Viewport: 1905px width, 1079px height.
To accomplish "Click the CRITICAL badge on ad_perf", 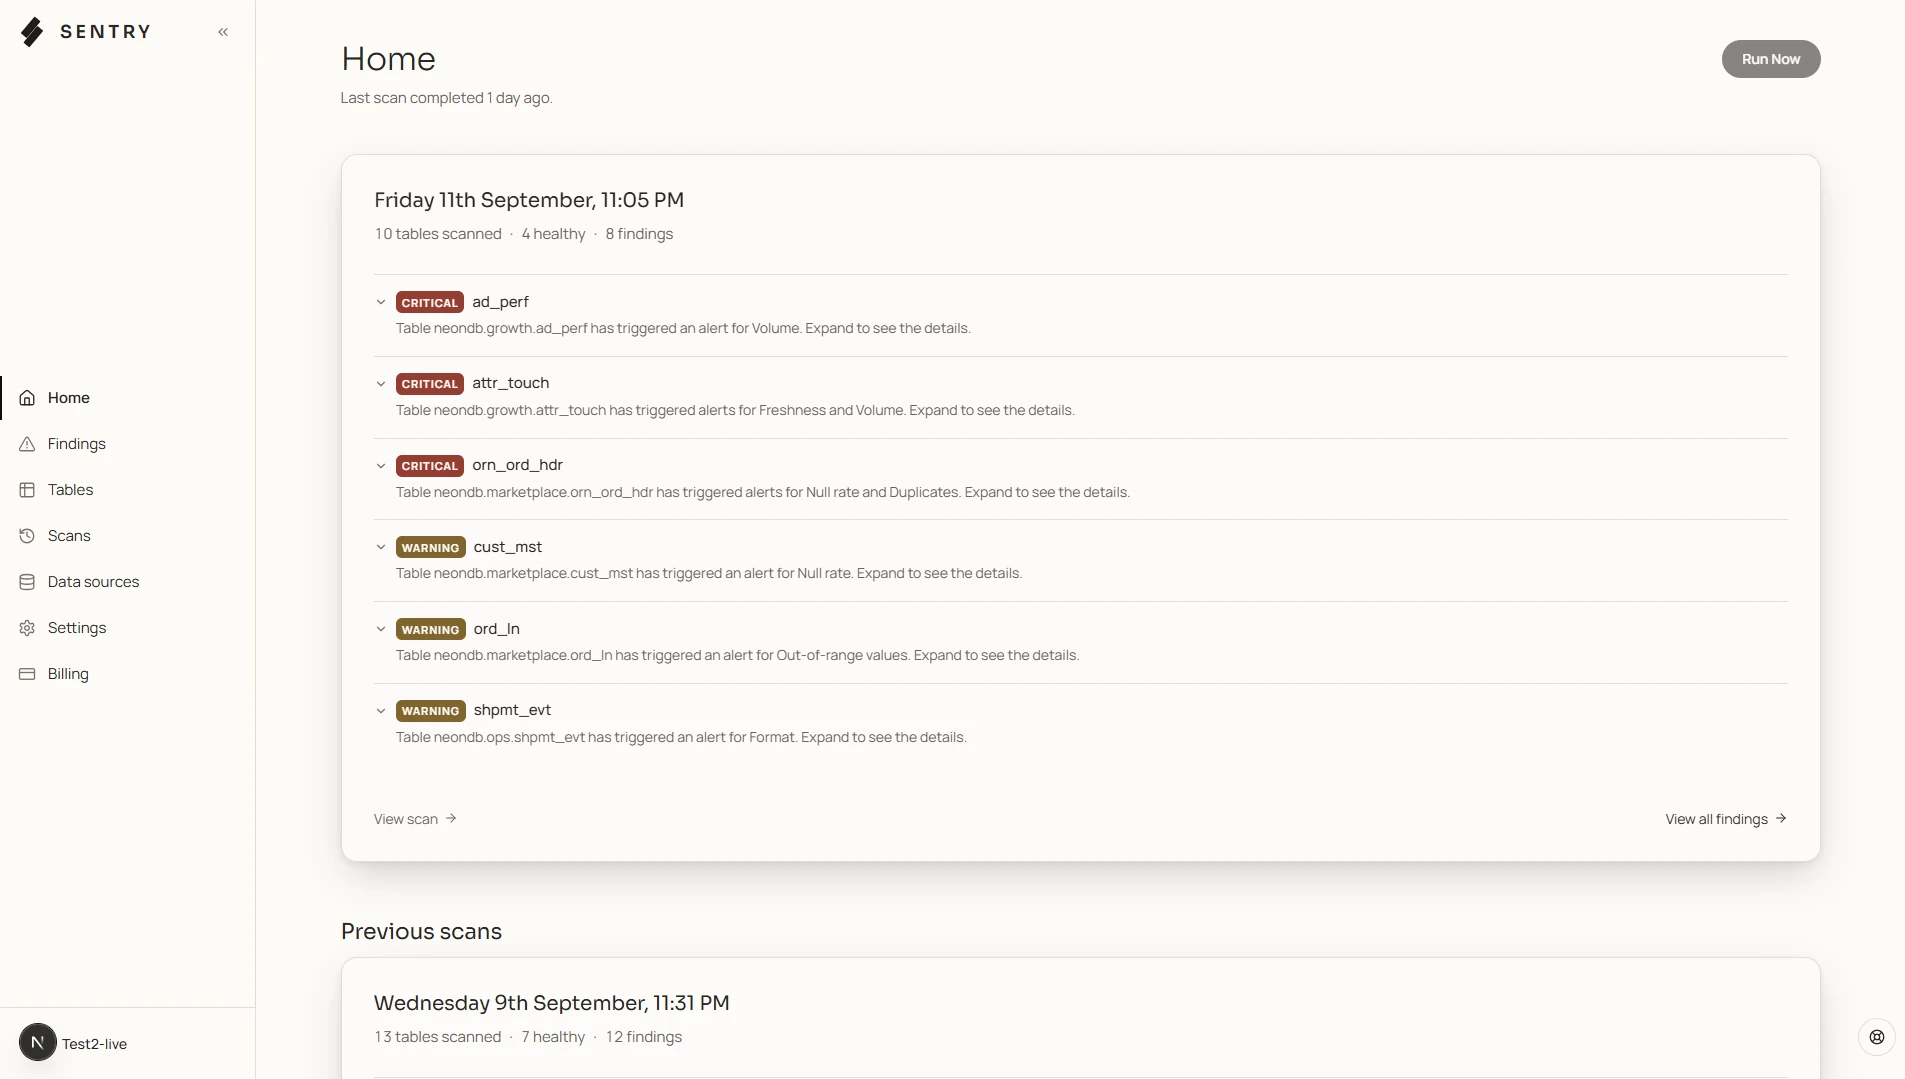I will point(430,302).
